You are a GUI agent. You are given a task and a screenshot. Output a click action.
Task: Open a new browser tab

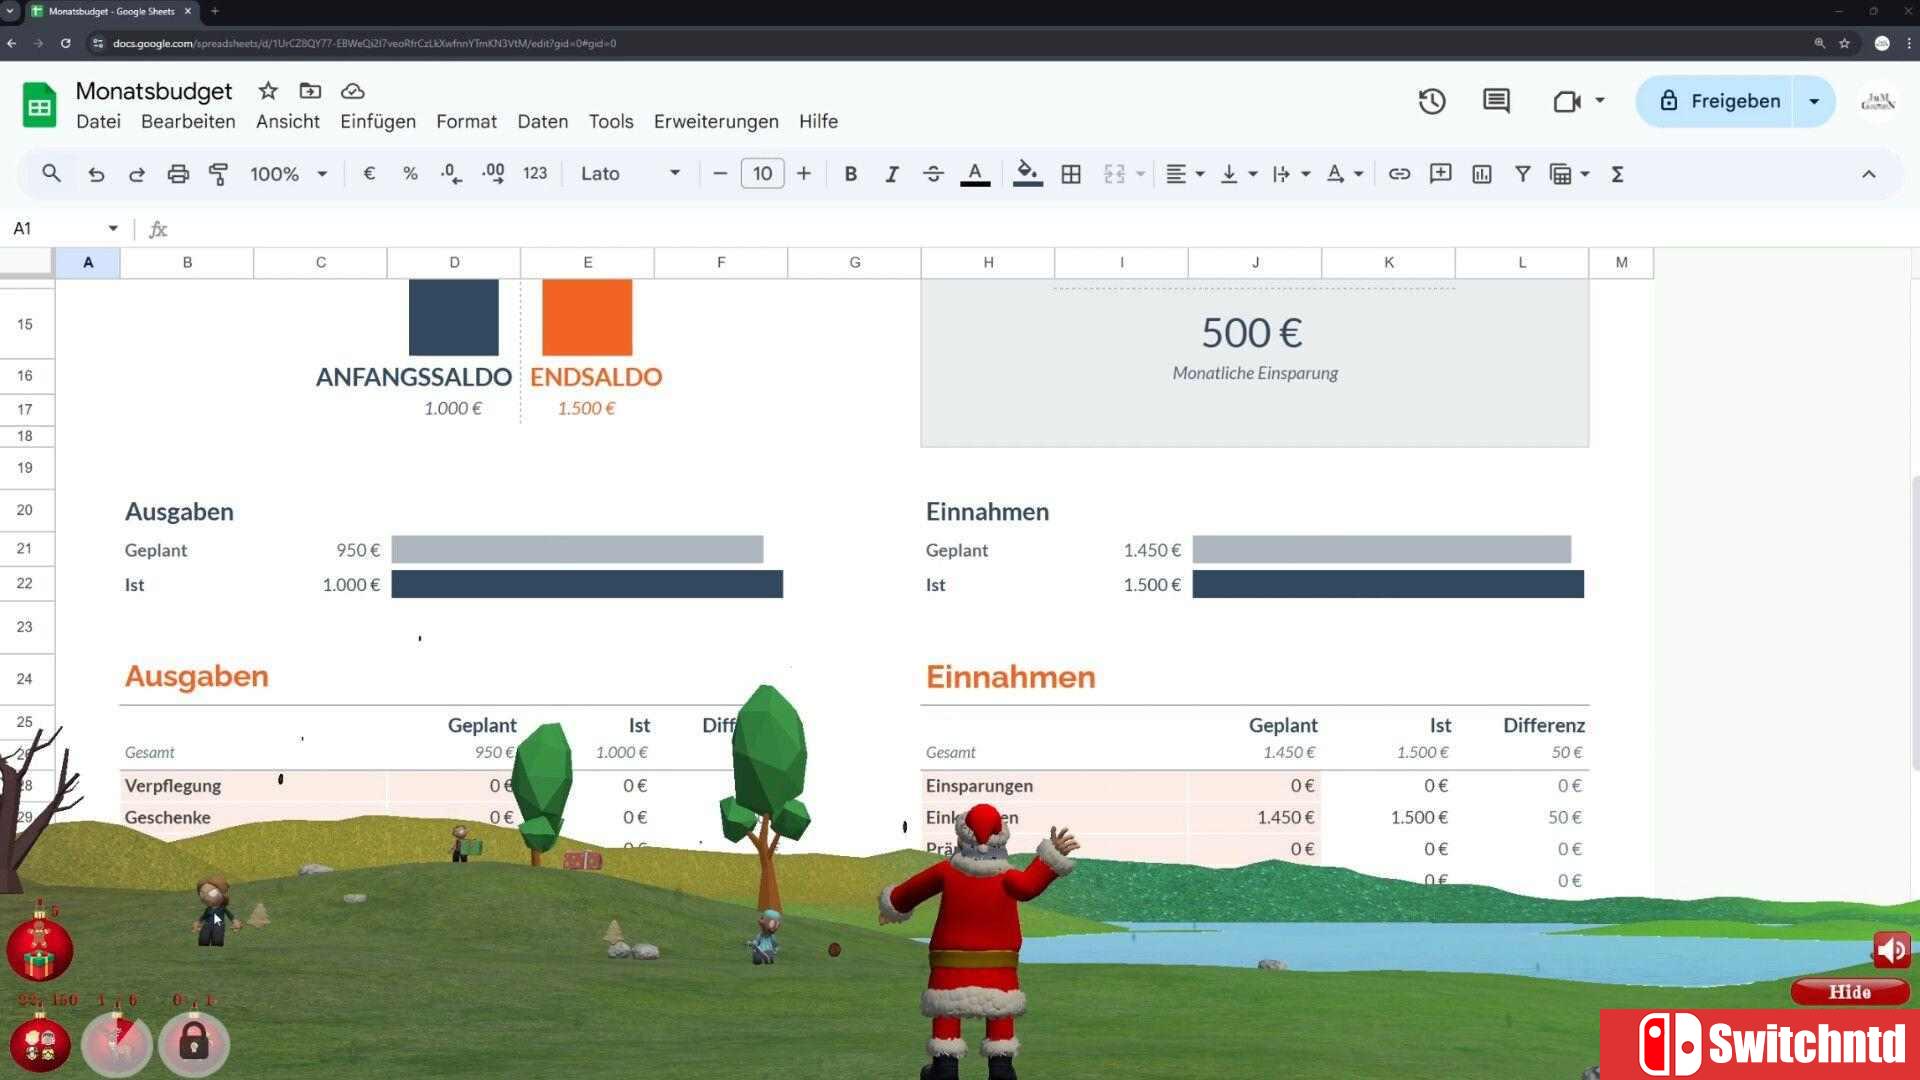pyautogui.click(x=215, y=11)
